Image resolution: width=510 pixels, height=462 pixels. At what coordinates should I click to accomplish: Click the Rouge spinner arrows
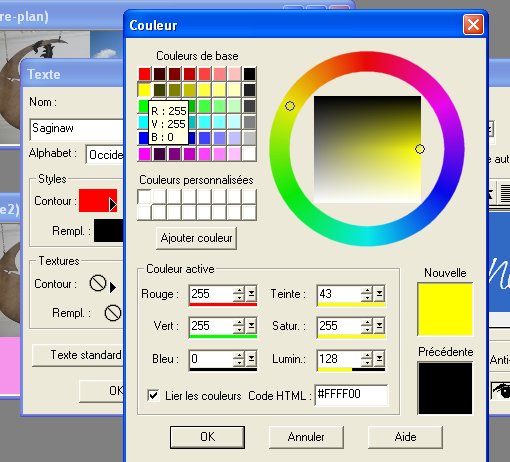(239, 294)
